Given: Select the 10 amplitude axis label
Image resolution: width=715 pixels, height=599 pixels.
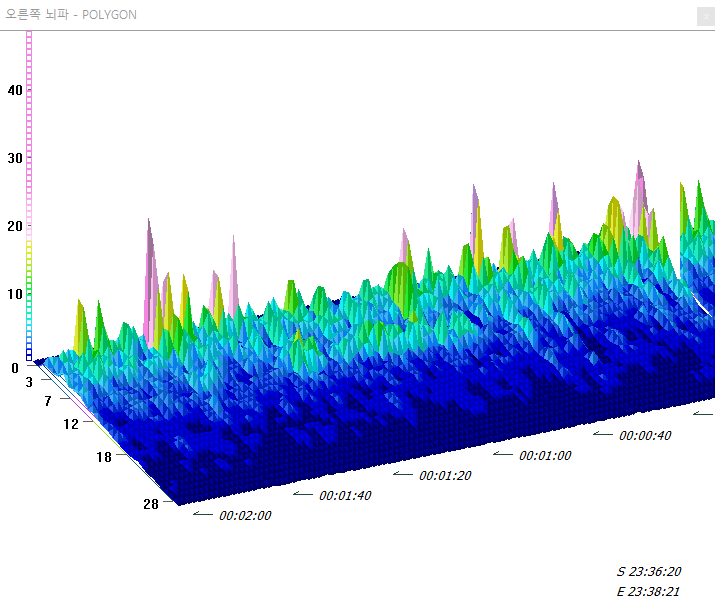Looking at the screenshot, I should [14, 294].
